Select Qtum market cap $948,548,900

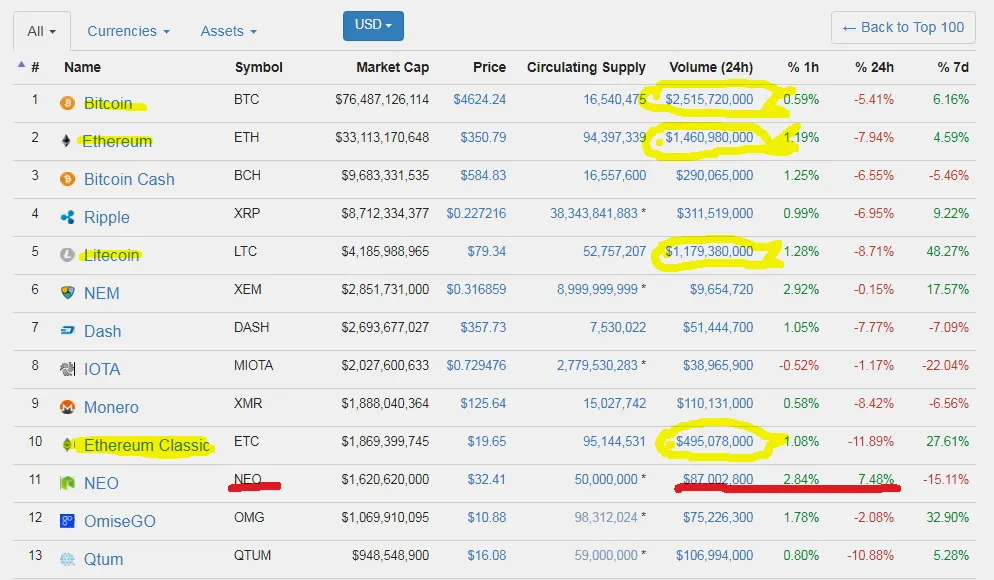[x=390, y=556]
